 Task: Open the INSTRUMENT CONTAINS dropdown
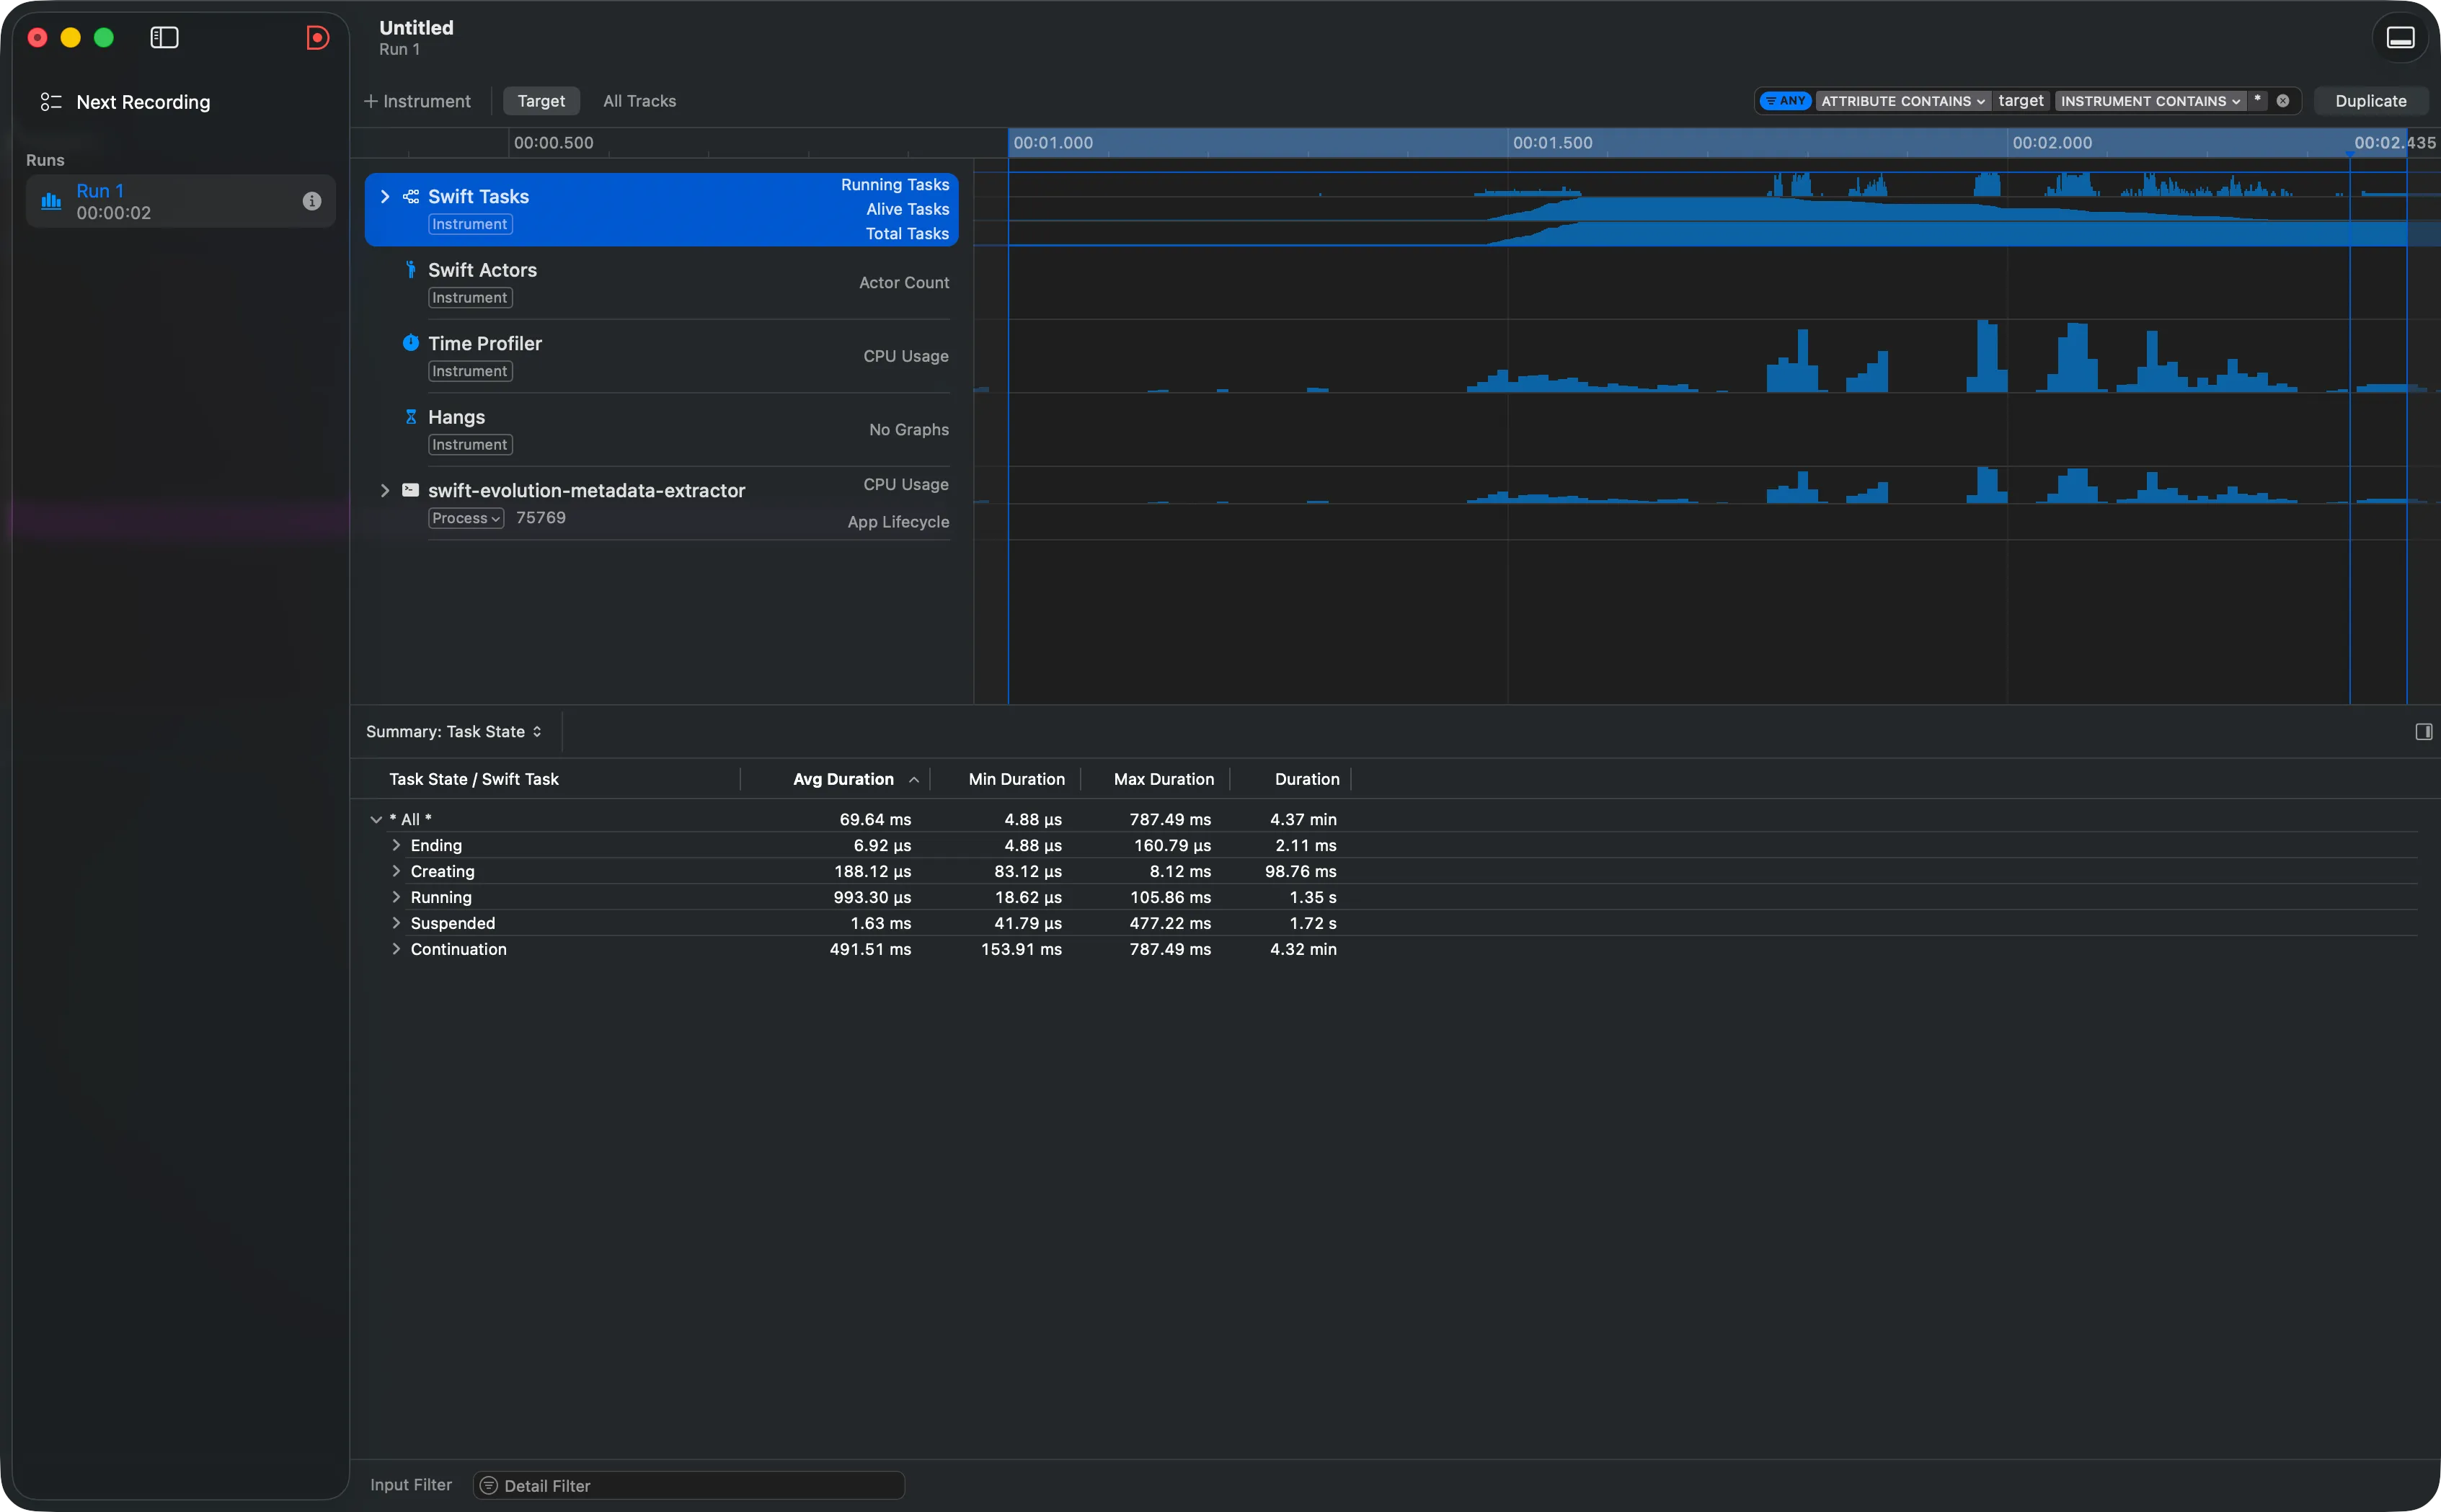pyautogui.click(x=2150, y=101)
